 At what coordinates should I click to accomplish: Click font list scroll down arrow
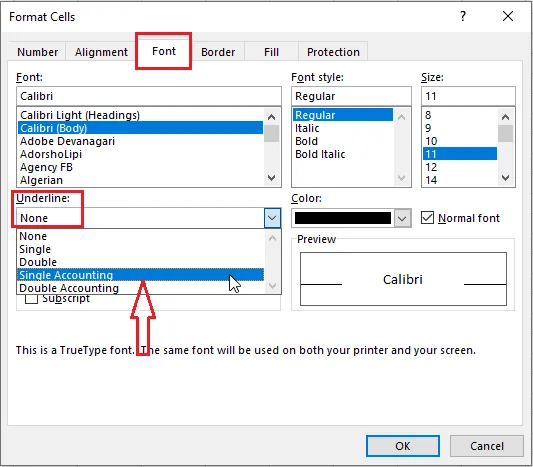tap(271, 177)
